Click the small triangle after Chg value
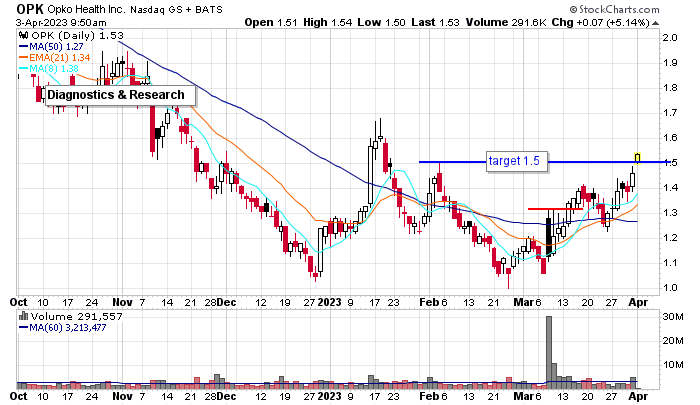 655,23
